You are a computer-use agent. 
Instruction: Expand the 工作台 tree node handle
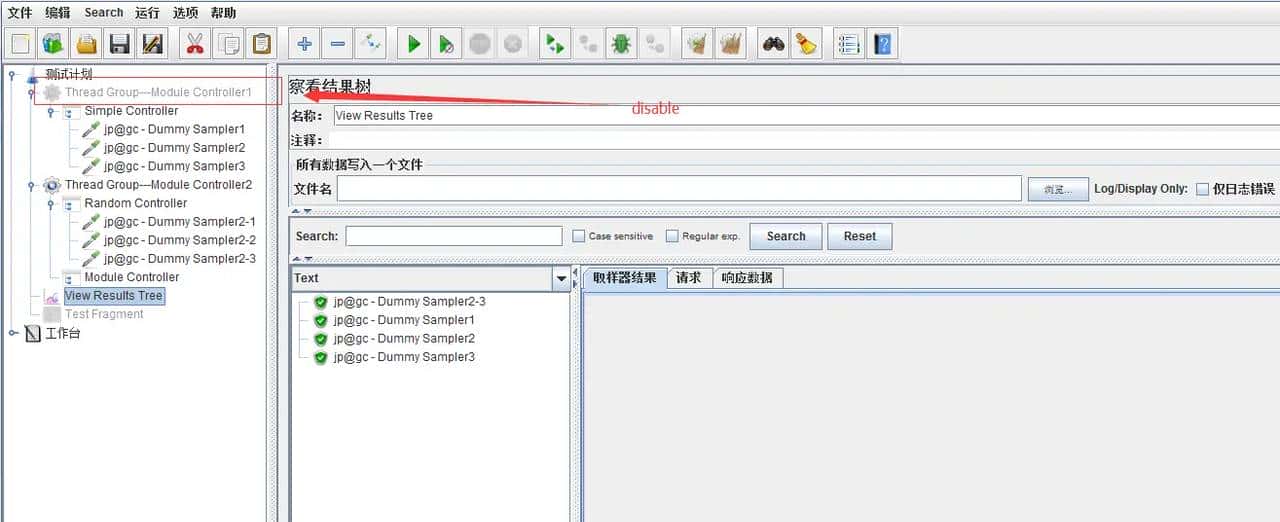12,333
